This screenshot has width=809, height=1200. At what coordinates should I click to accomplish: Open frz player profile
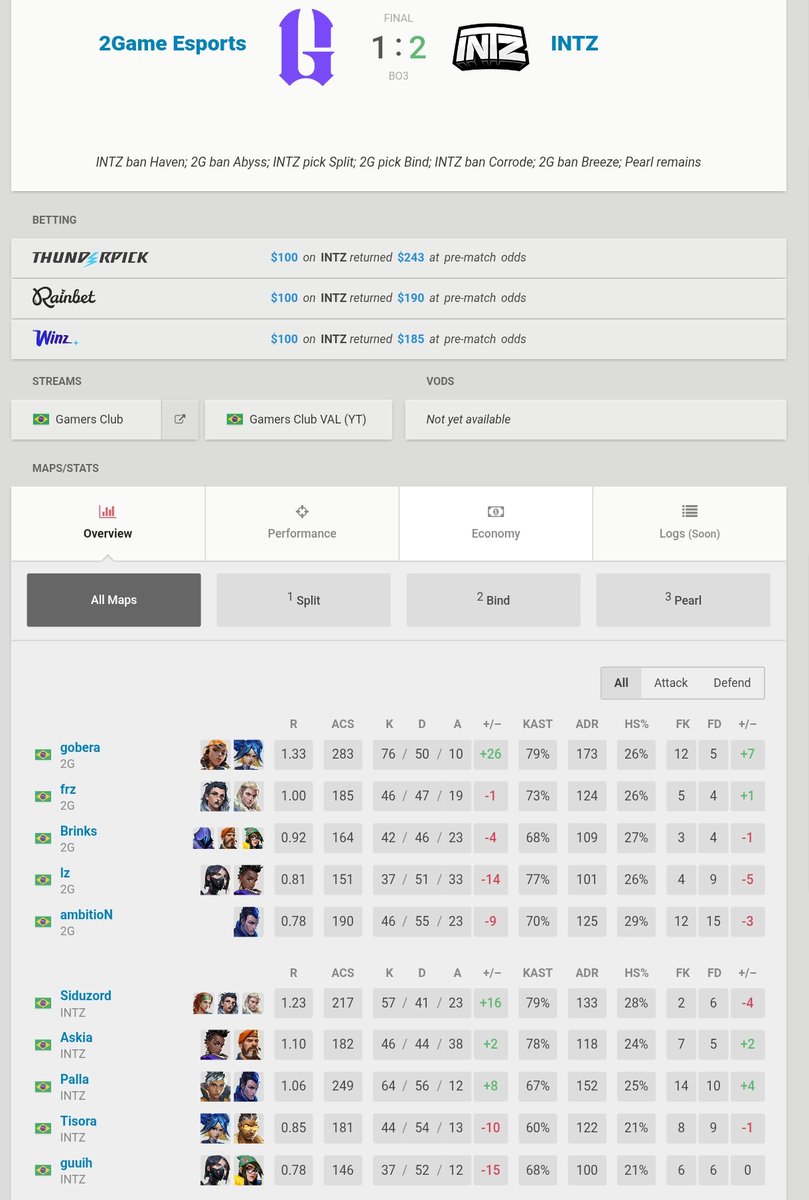68,790
